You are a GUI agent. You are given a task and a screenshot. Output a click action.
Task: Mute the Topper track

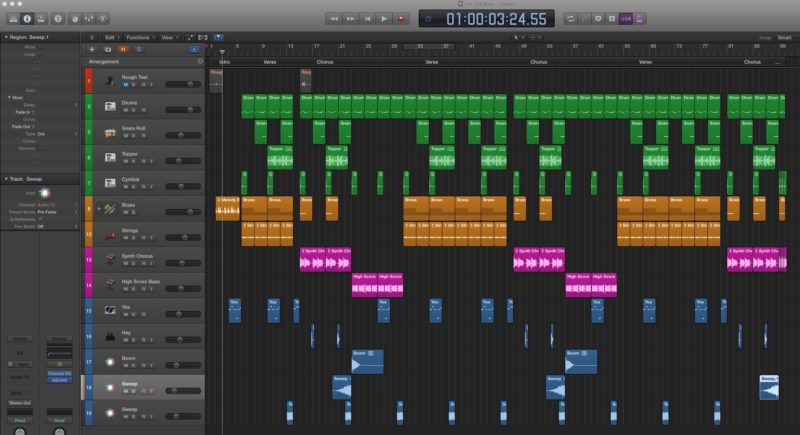point(126,161)
